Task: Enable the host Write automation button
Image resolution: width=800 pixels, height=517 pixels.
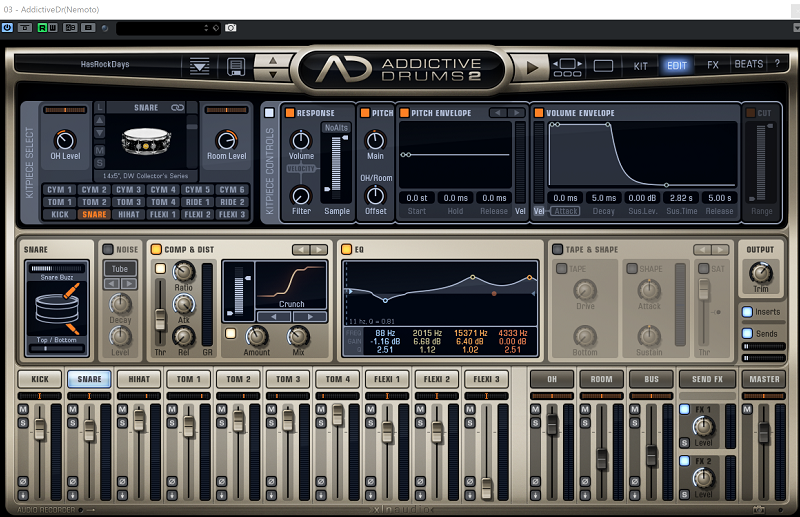Action: 52,28
